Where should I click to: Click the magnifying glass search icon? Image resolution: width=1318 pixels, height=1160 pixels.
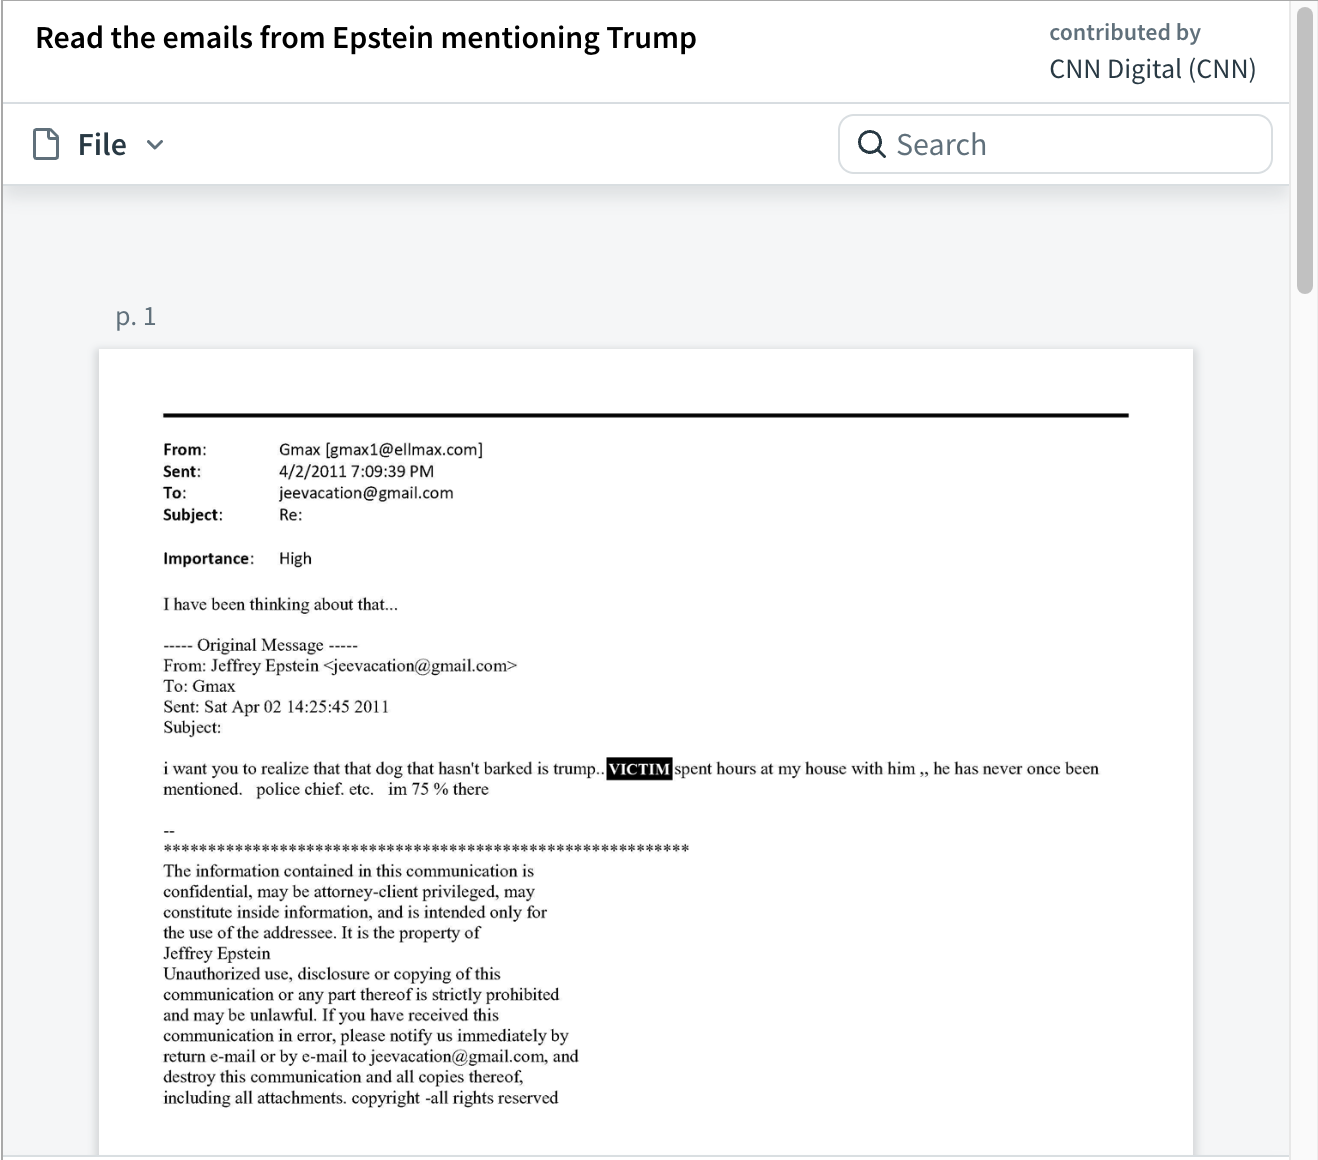(x=871, y=144)
